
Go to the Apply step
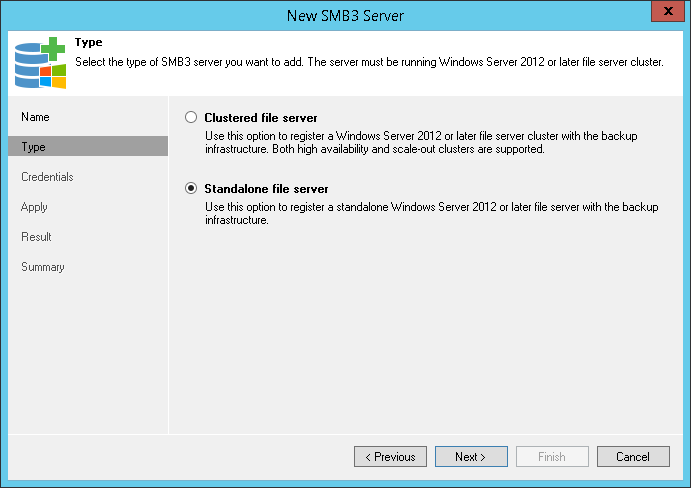(x=34, y=207)
